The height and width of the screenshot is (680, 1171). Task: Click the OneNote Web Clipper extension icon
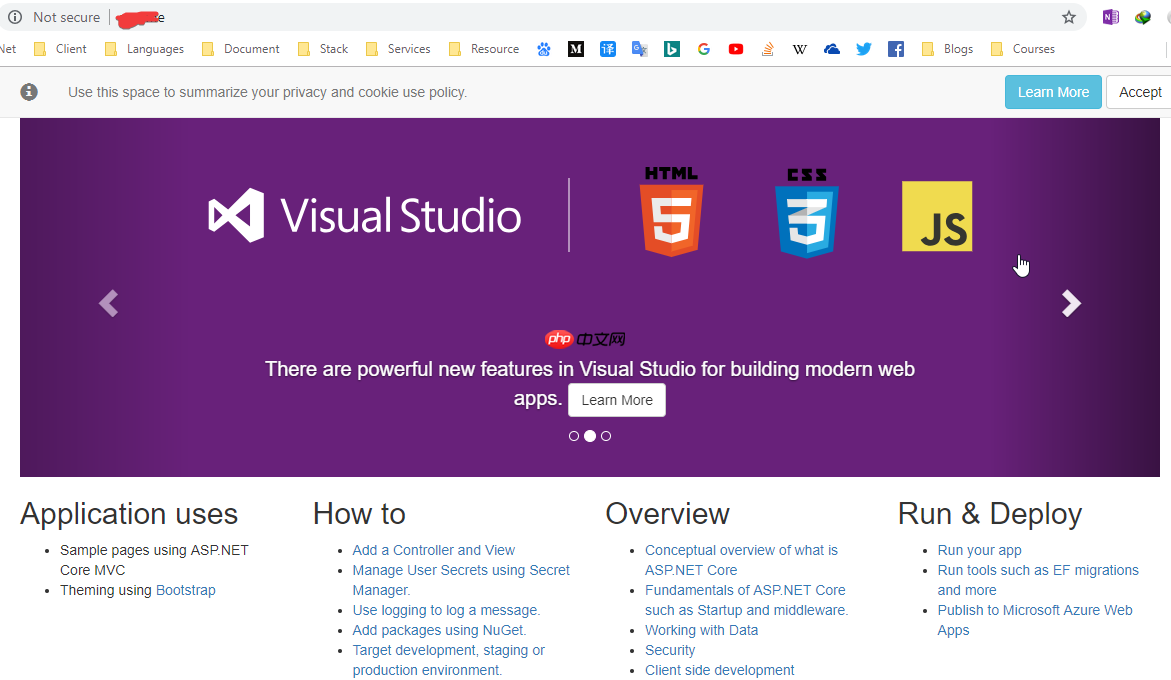tap(1109, 17)
